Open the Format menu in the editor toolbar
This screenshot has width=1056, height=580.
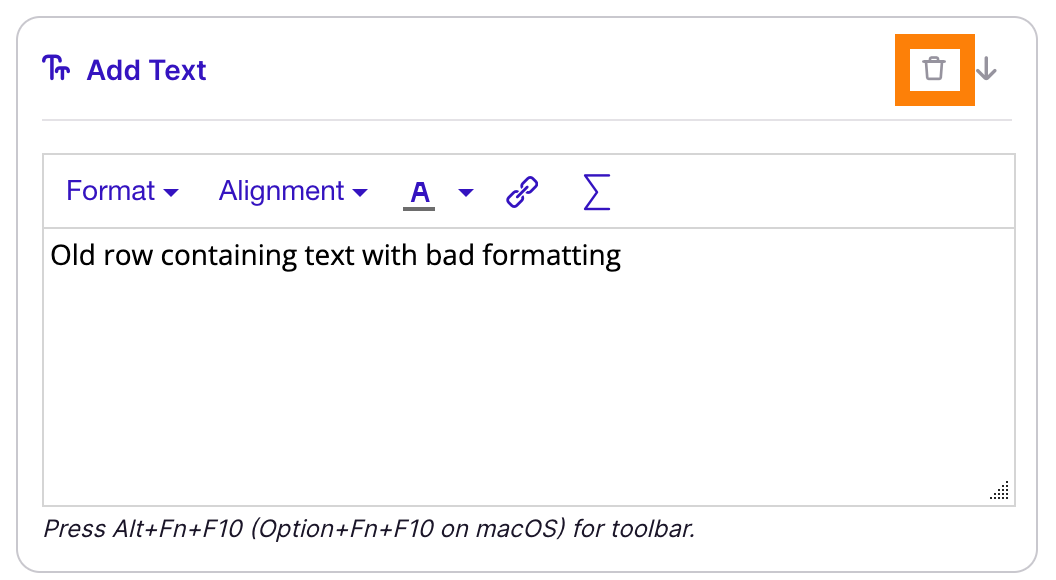pyautogui.click(x=122, y=190)
